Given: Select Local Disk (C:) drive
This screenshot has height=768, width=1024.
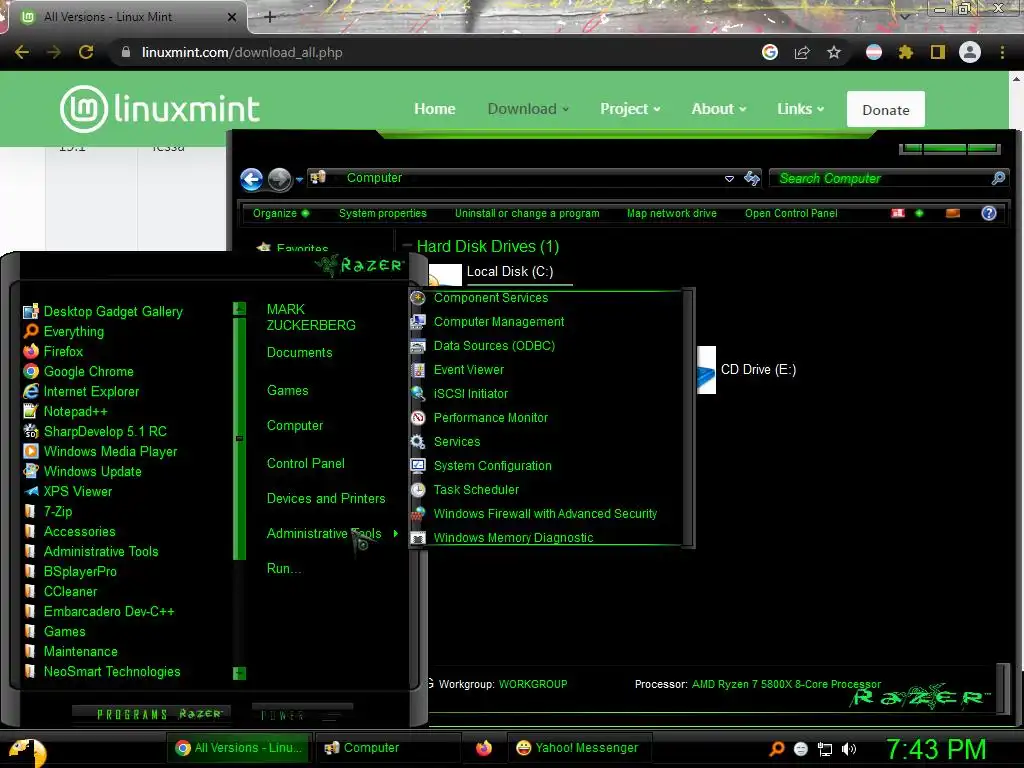Looking at the screenshot, I should pyautogui.click(x=509, y=272).
